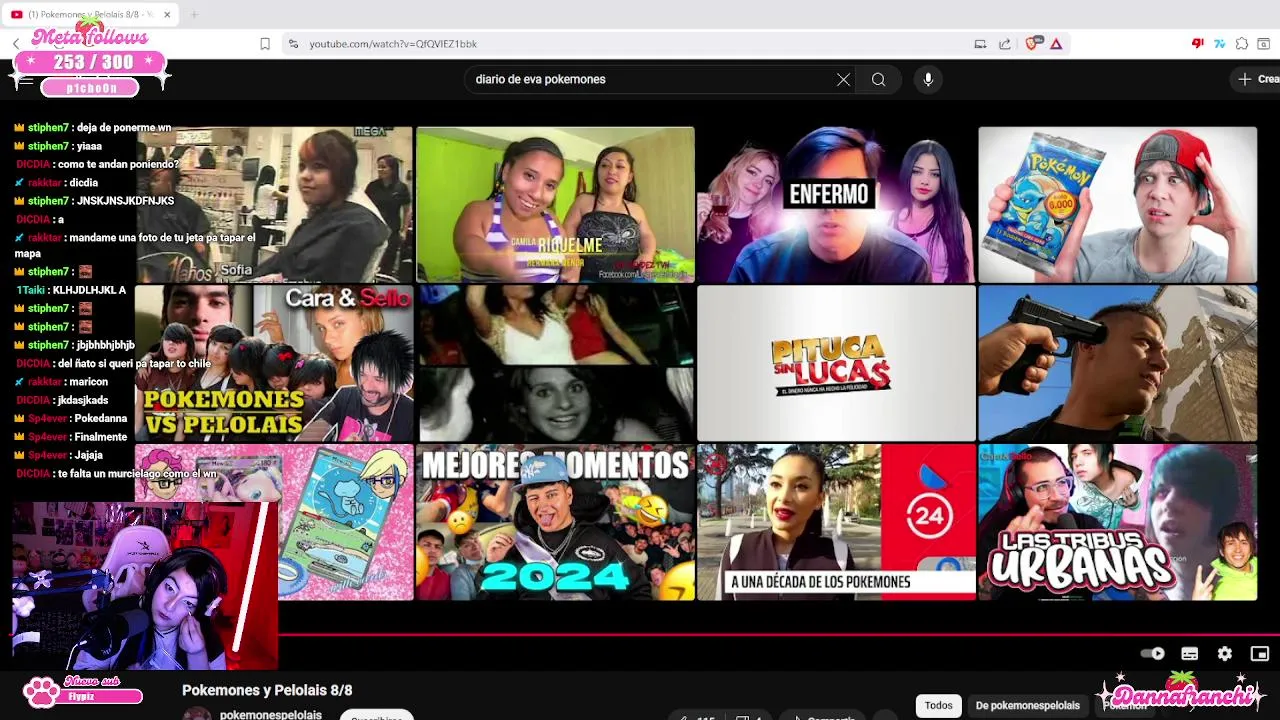Open the 'Camila Riquelme' suggested video thumbnail

(x=555, y=205)
